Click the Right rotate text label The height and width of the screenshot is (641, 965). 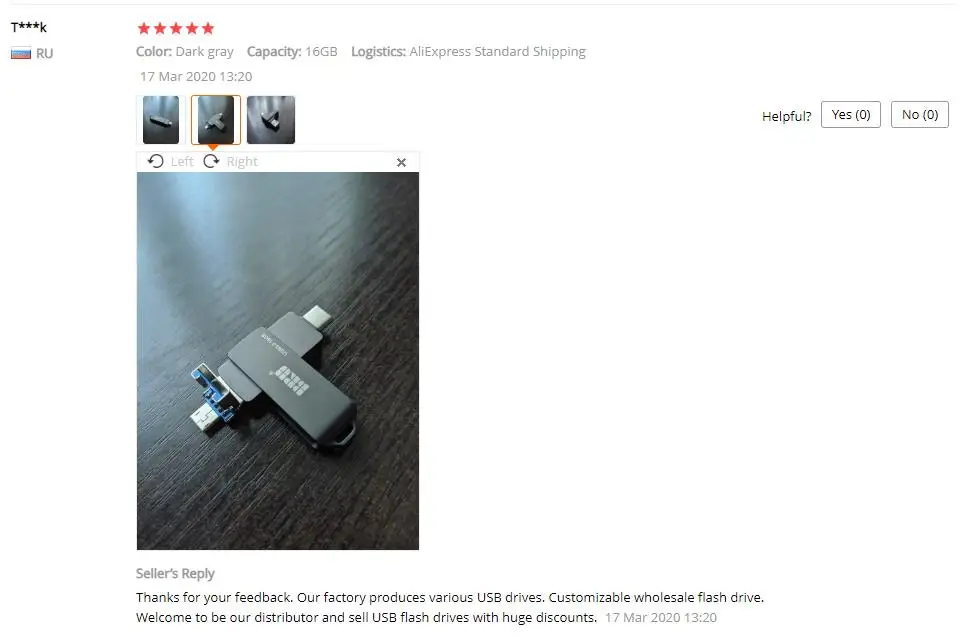(242, 162)
